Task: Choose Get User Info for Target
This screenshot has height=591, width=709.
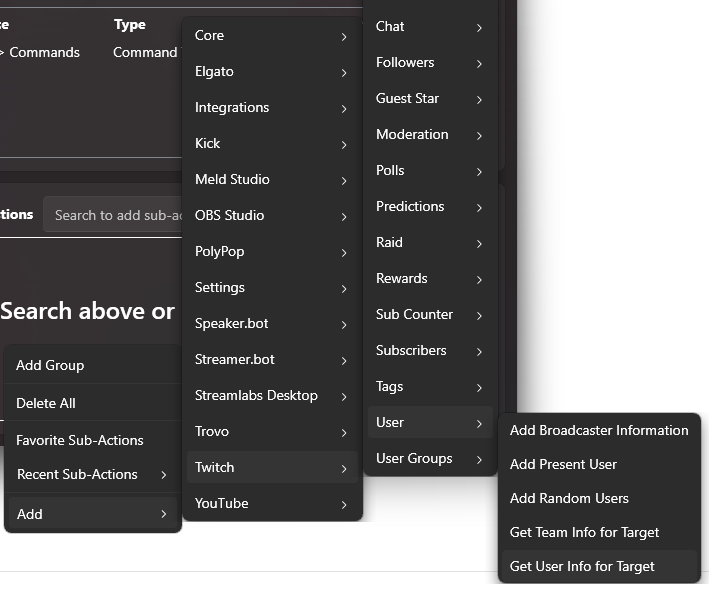Action: pos(599,566)
